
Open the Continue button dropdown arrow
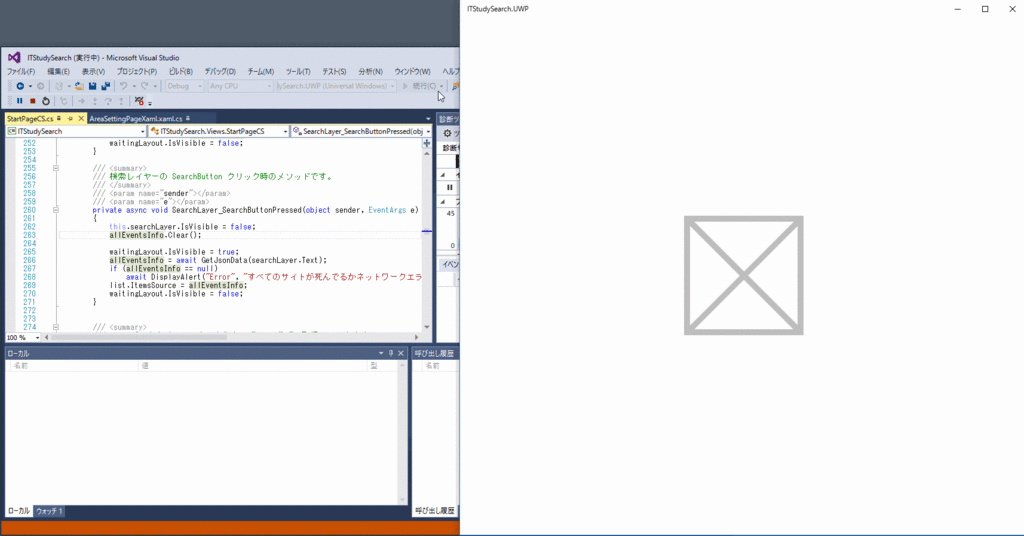441,86
